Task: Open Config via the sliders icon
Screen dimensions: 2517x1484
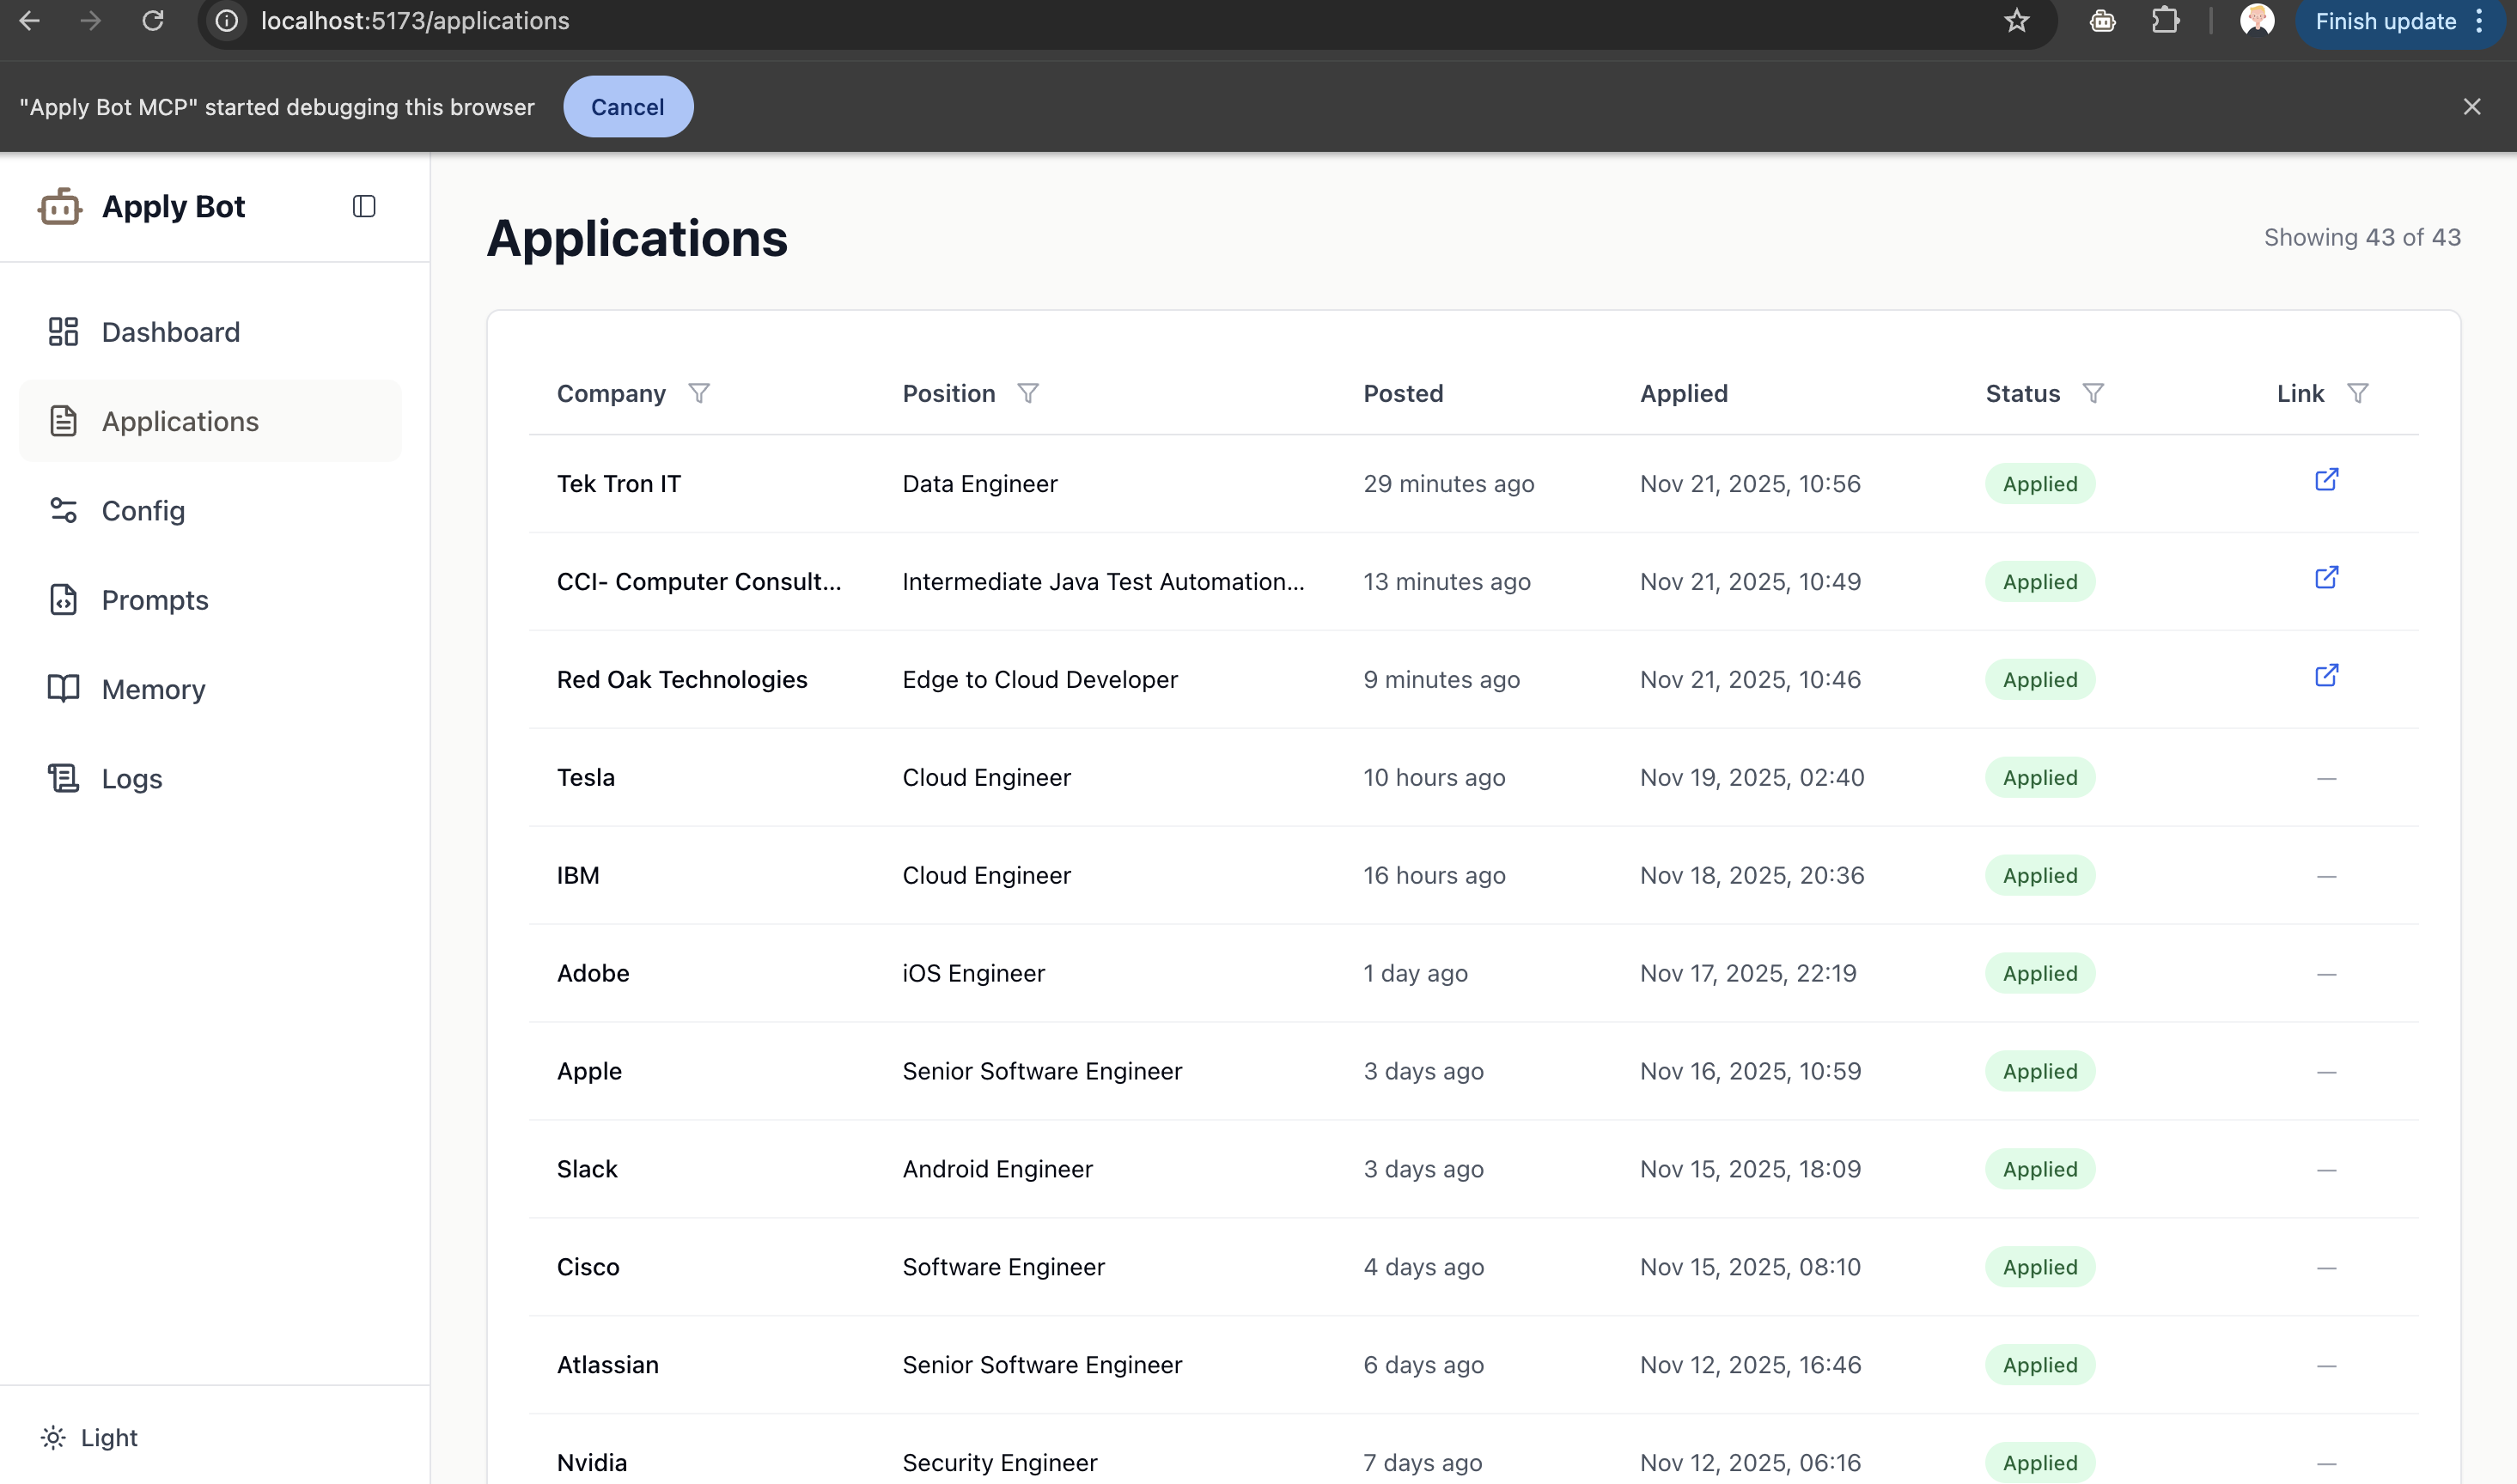Action: [63, 510]
